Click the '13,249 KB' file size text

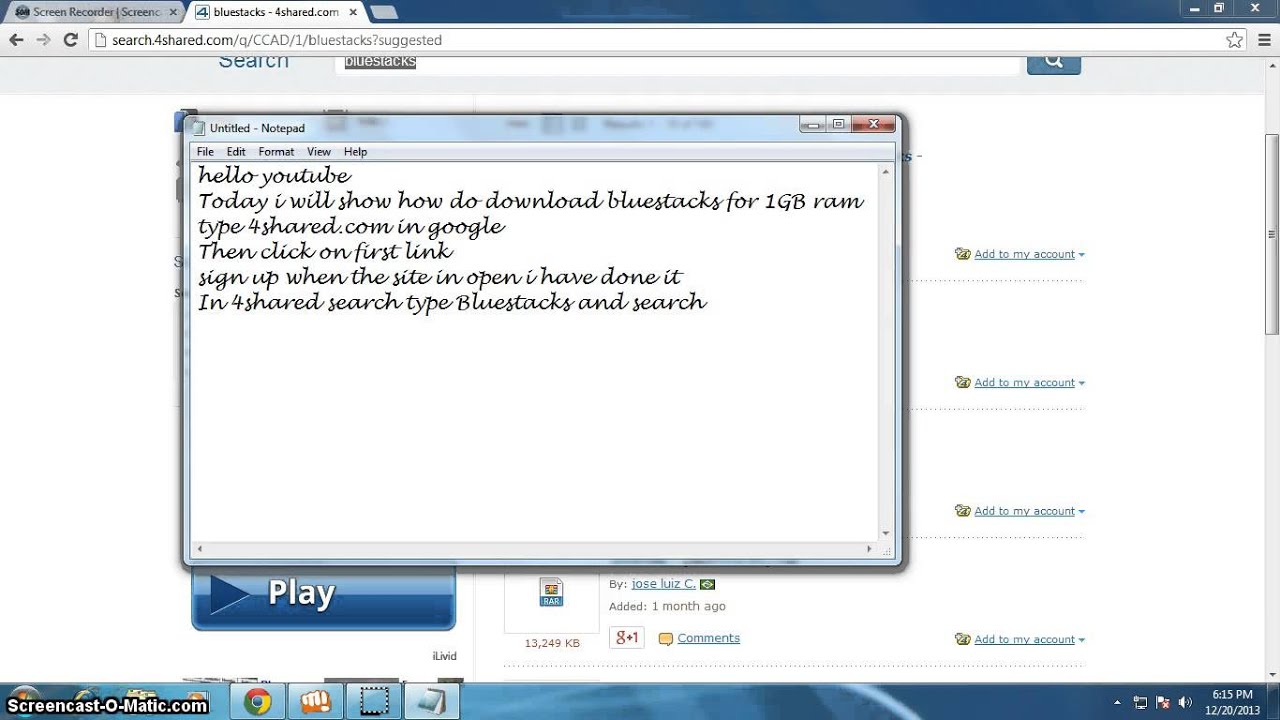552,643
